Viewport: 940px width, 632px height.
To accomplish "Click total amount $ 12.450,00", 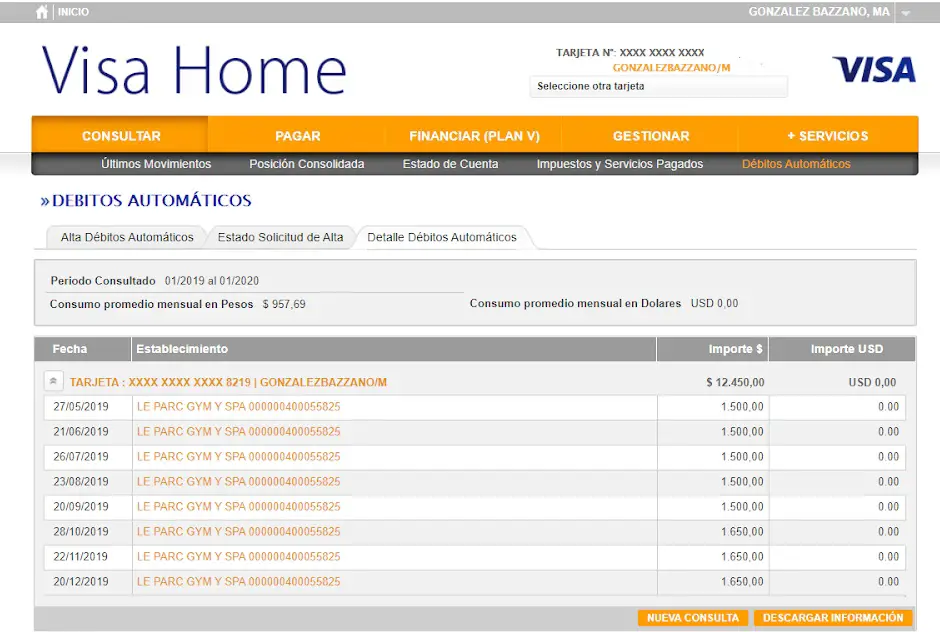I will coord(735,383).
